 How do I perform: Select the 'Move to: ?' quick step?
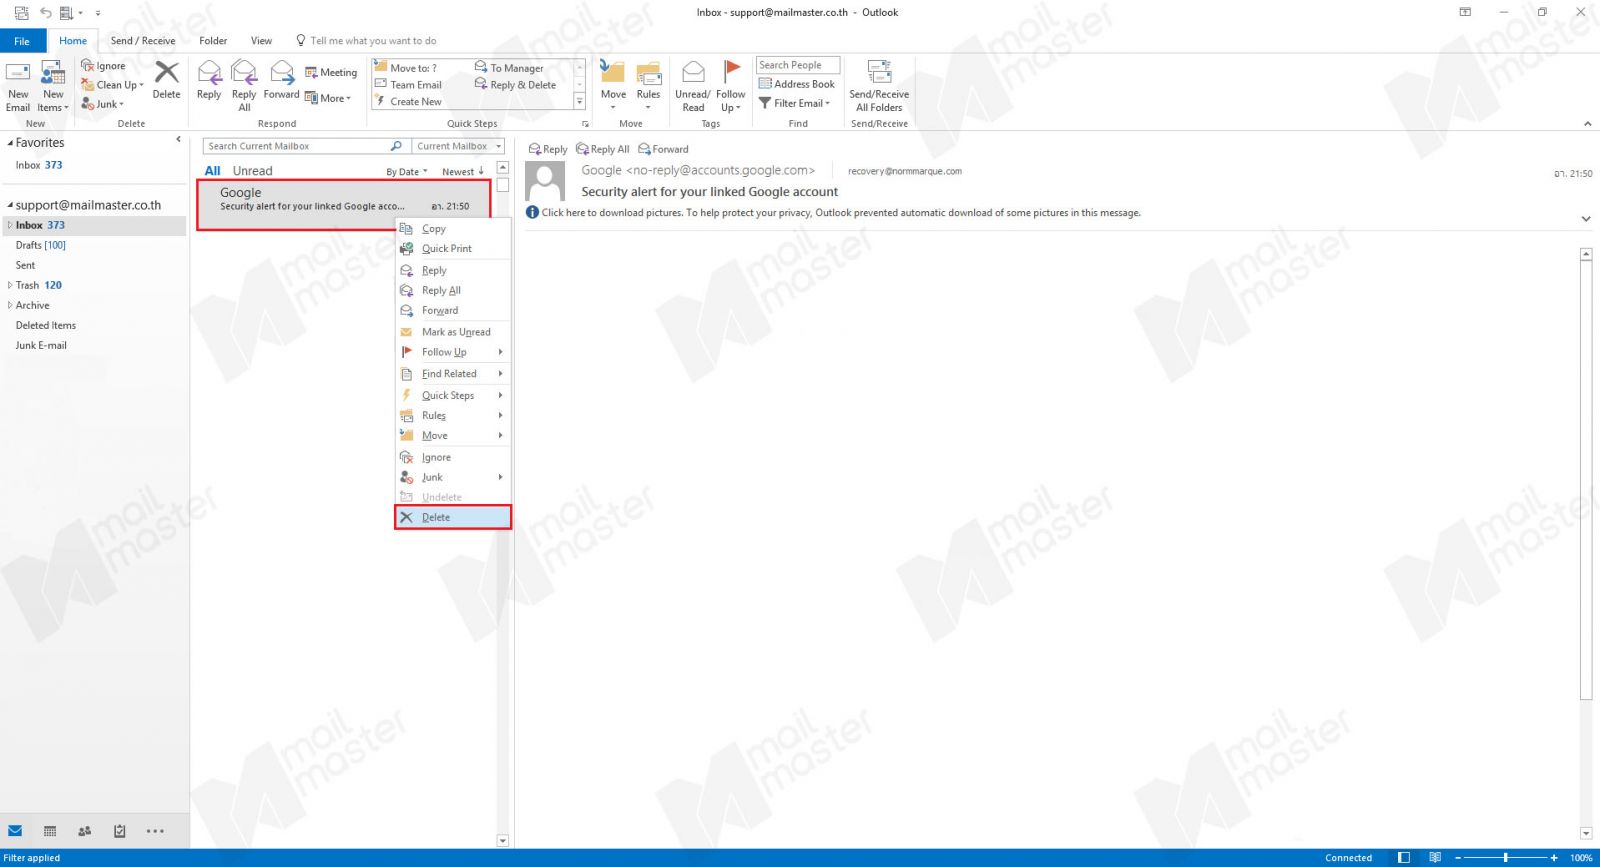pyautogui.click(x=406, y=68)
